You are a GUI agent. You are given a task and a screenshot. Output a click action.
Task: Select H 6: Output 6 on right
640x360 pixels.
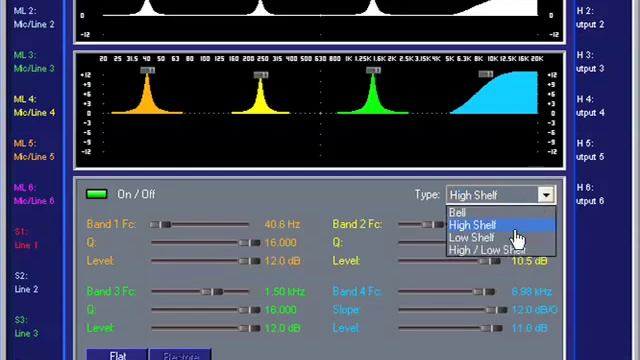coord(590,194)
